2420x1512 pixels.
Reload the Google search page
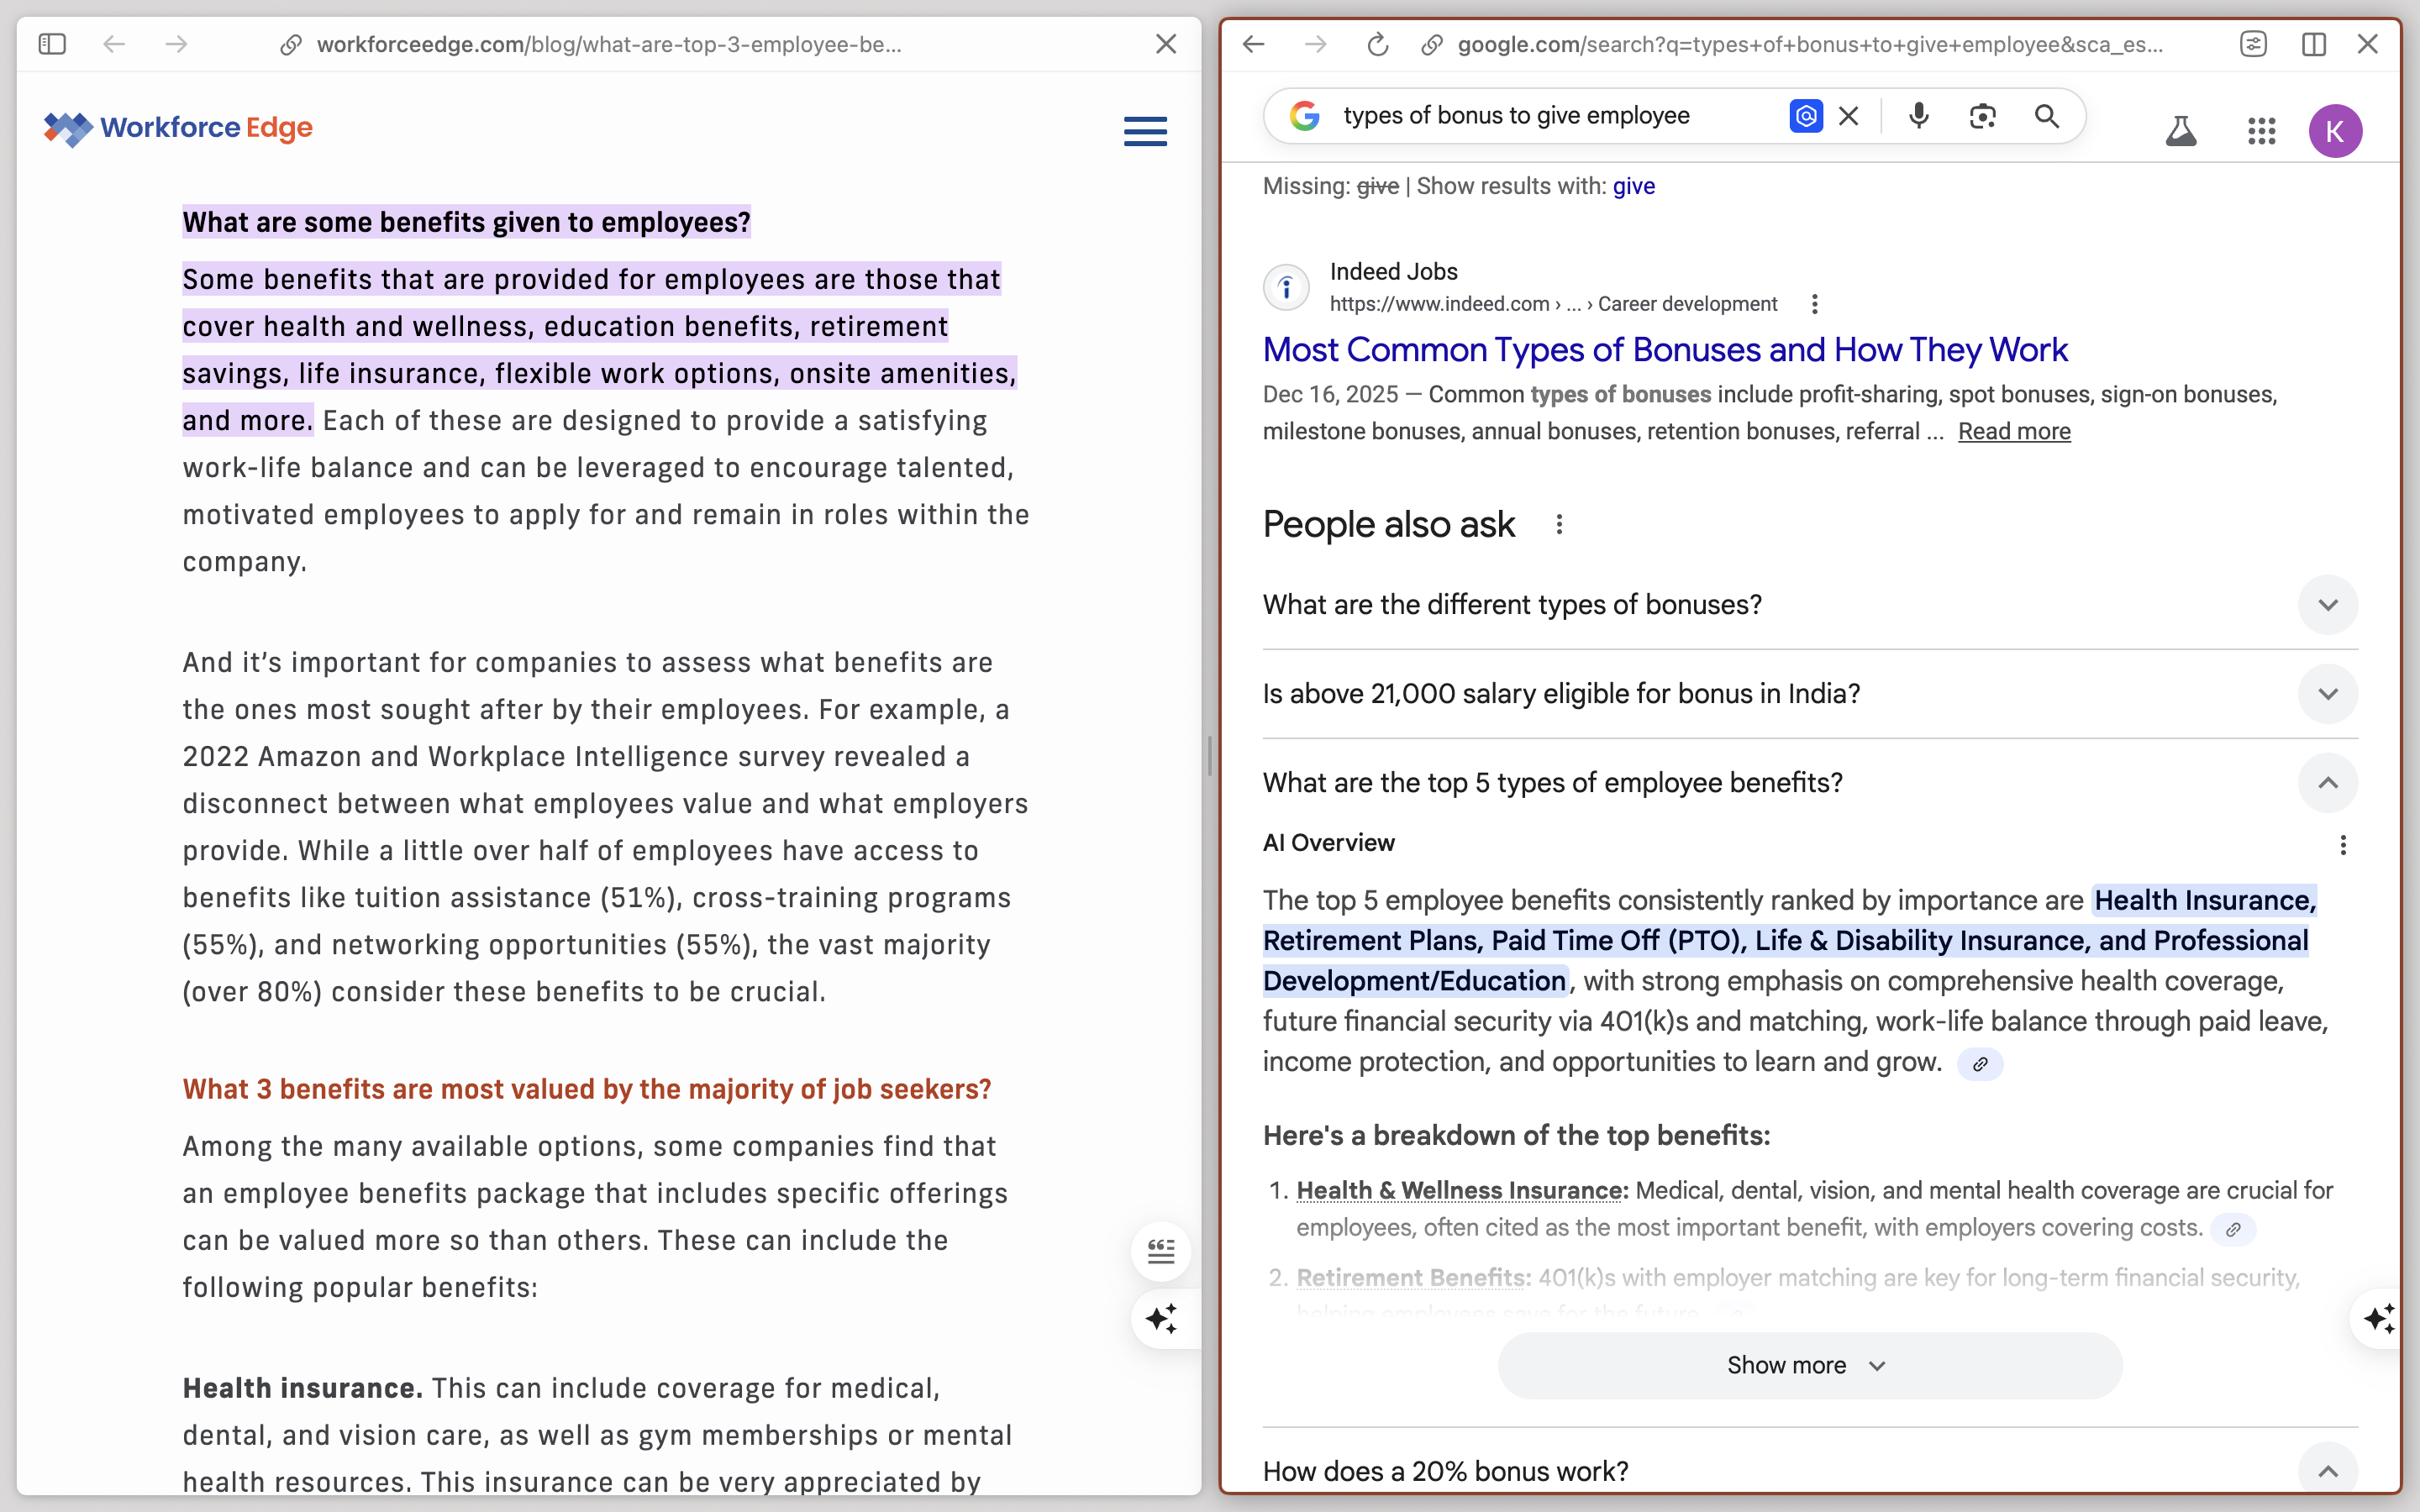(1377, 44)
